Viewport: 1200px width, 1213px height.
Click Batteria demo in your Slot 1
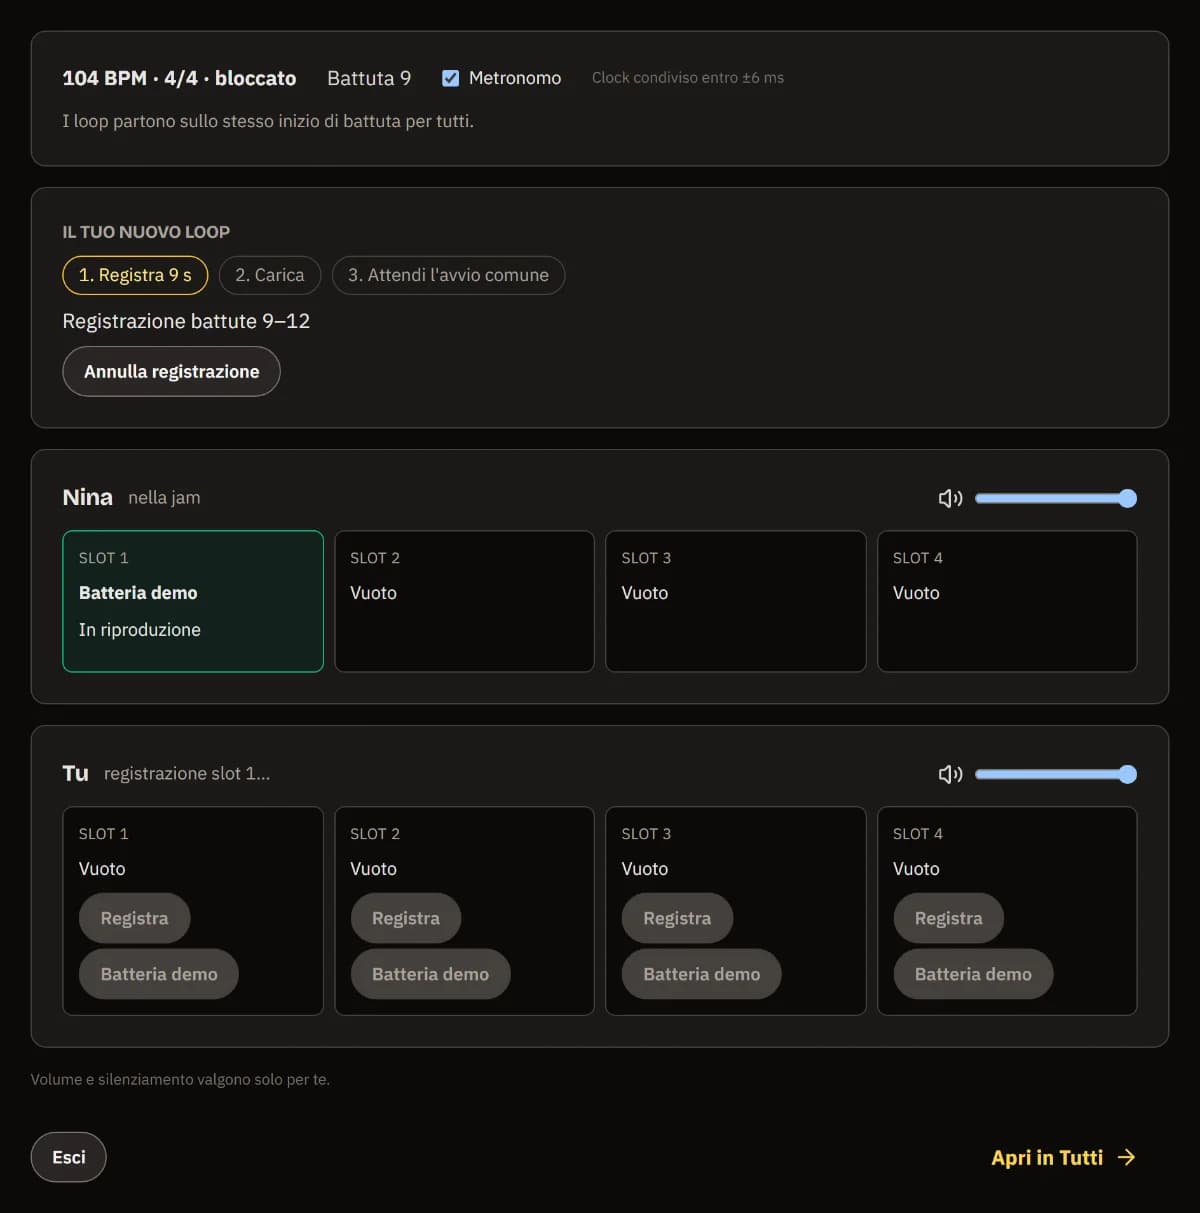159,974
